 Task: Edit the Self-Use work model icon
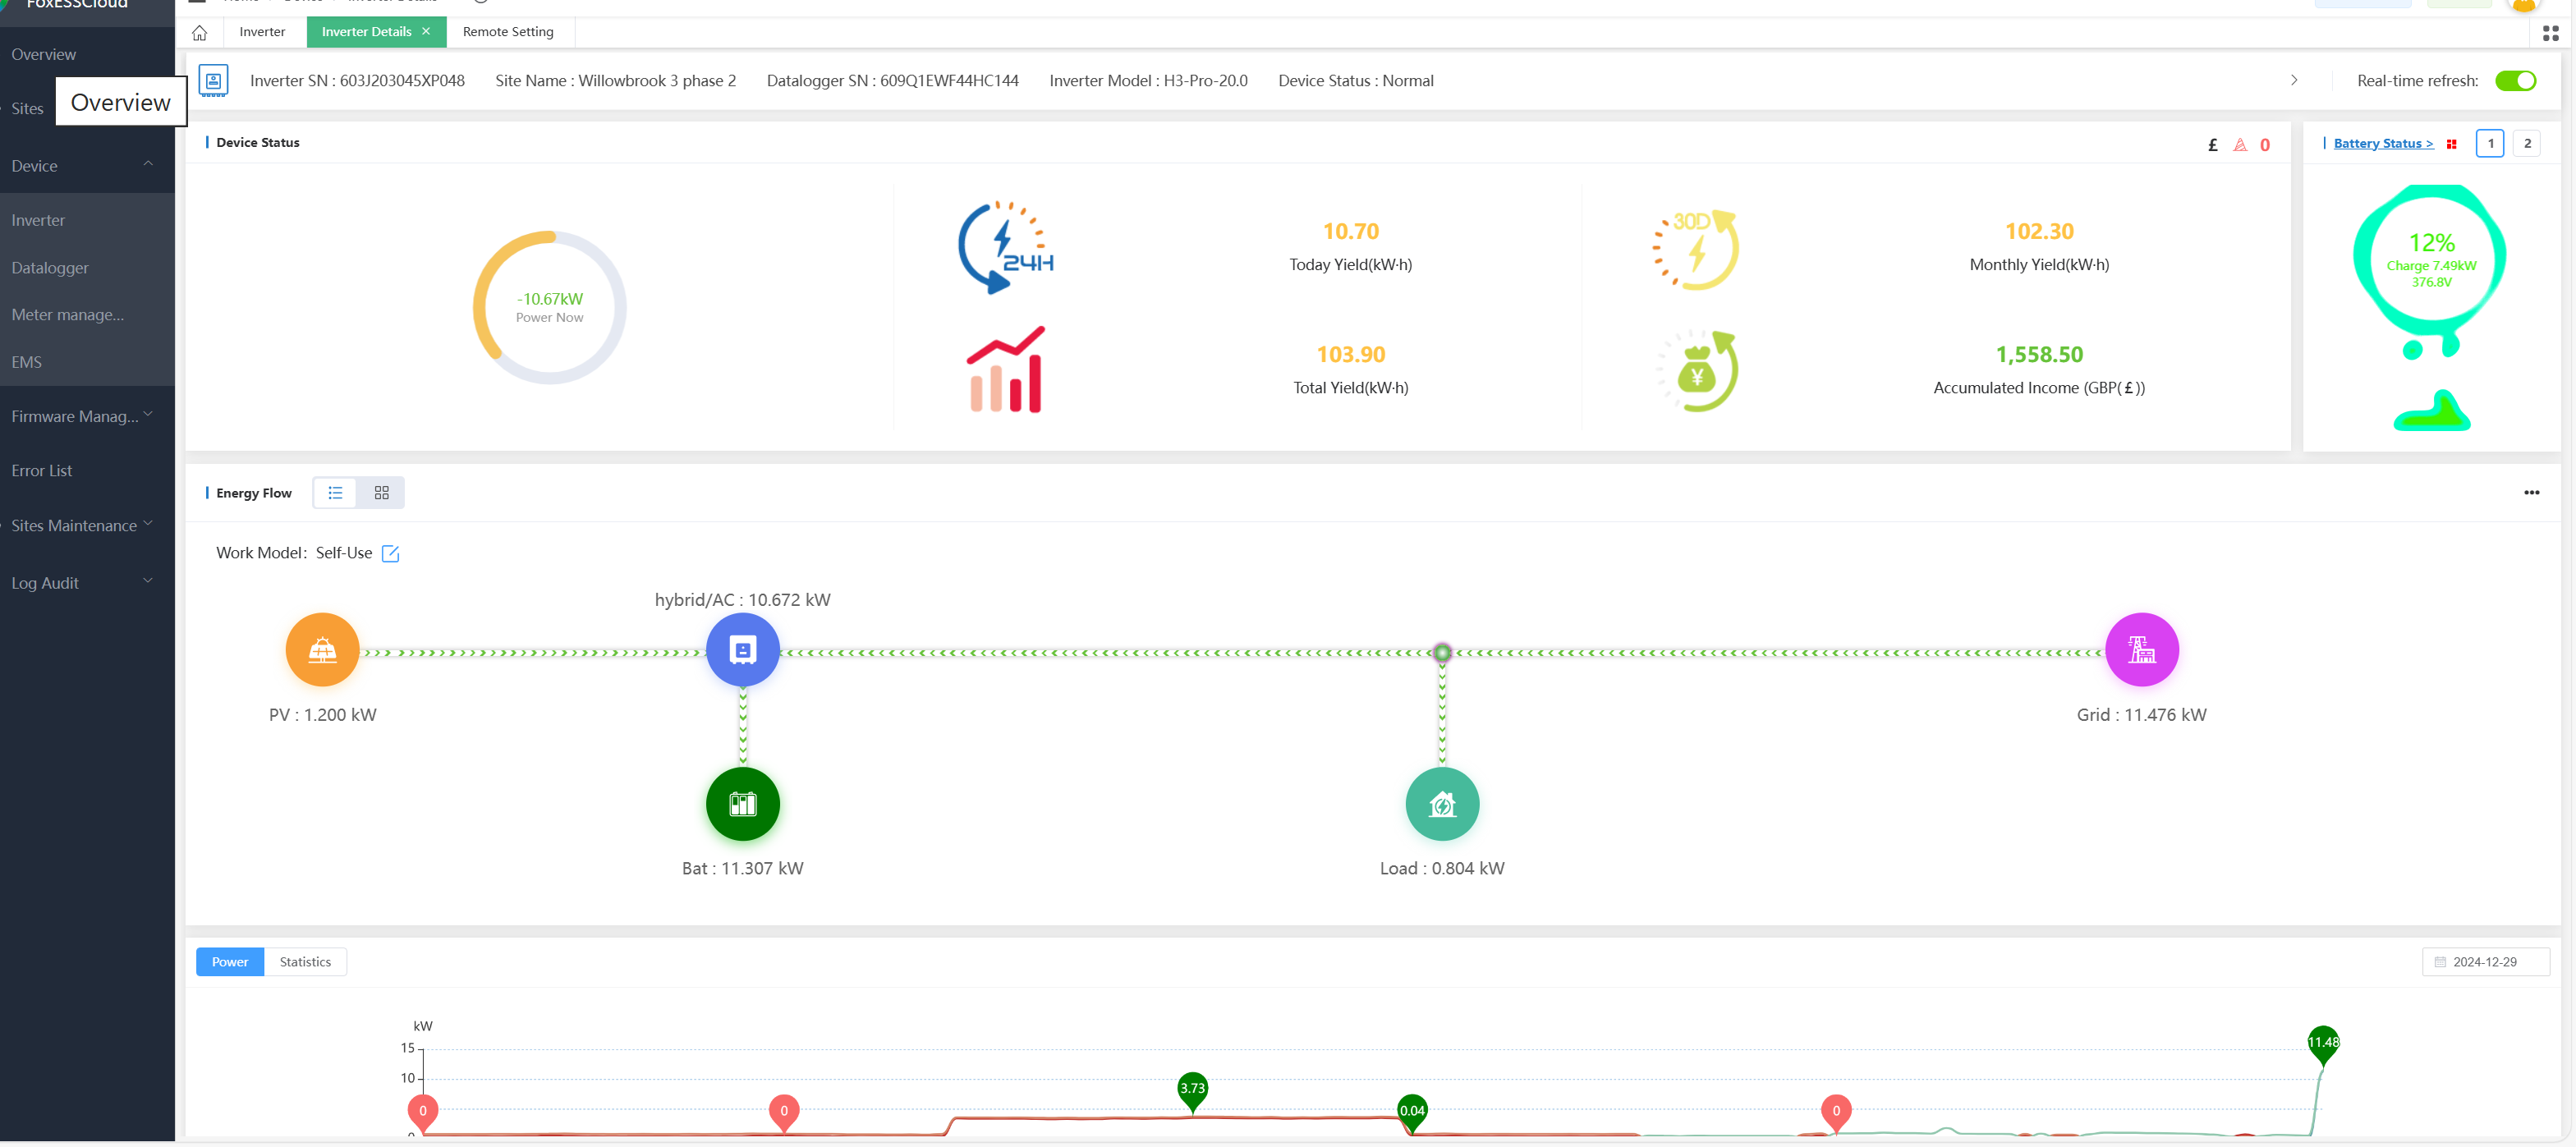pos(391,553)
